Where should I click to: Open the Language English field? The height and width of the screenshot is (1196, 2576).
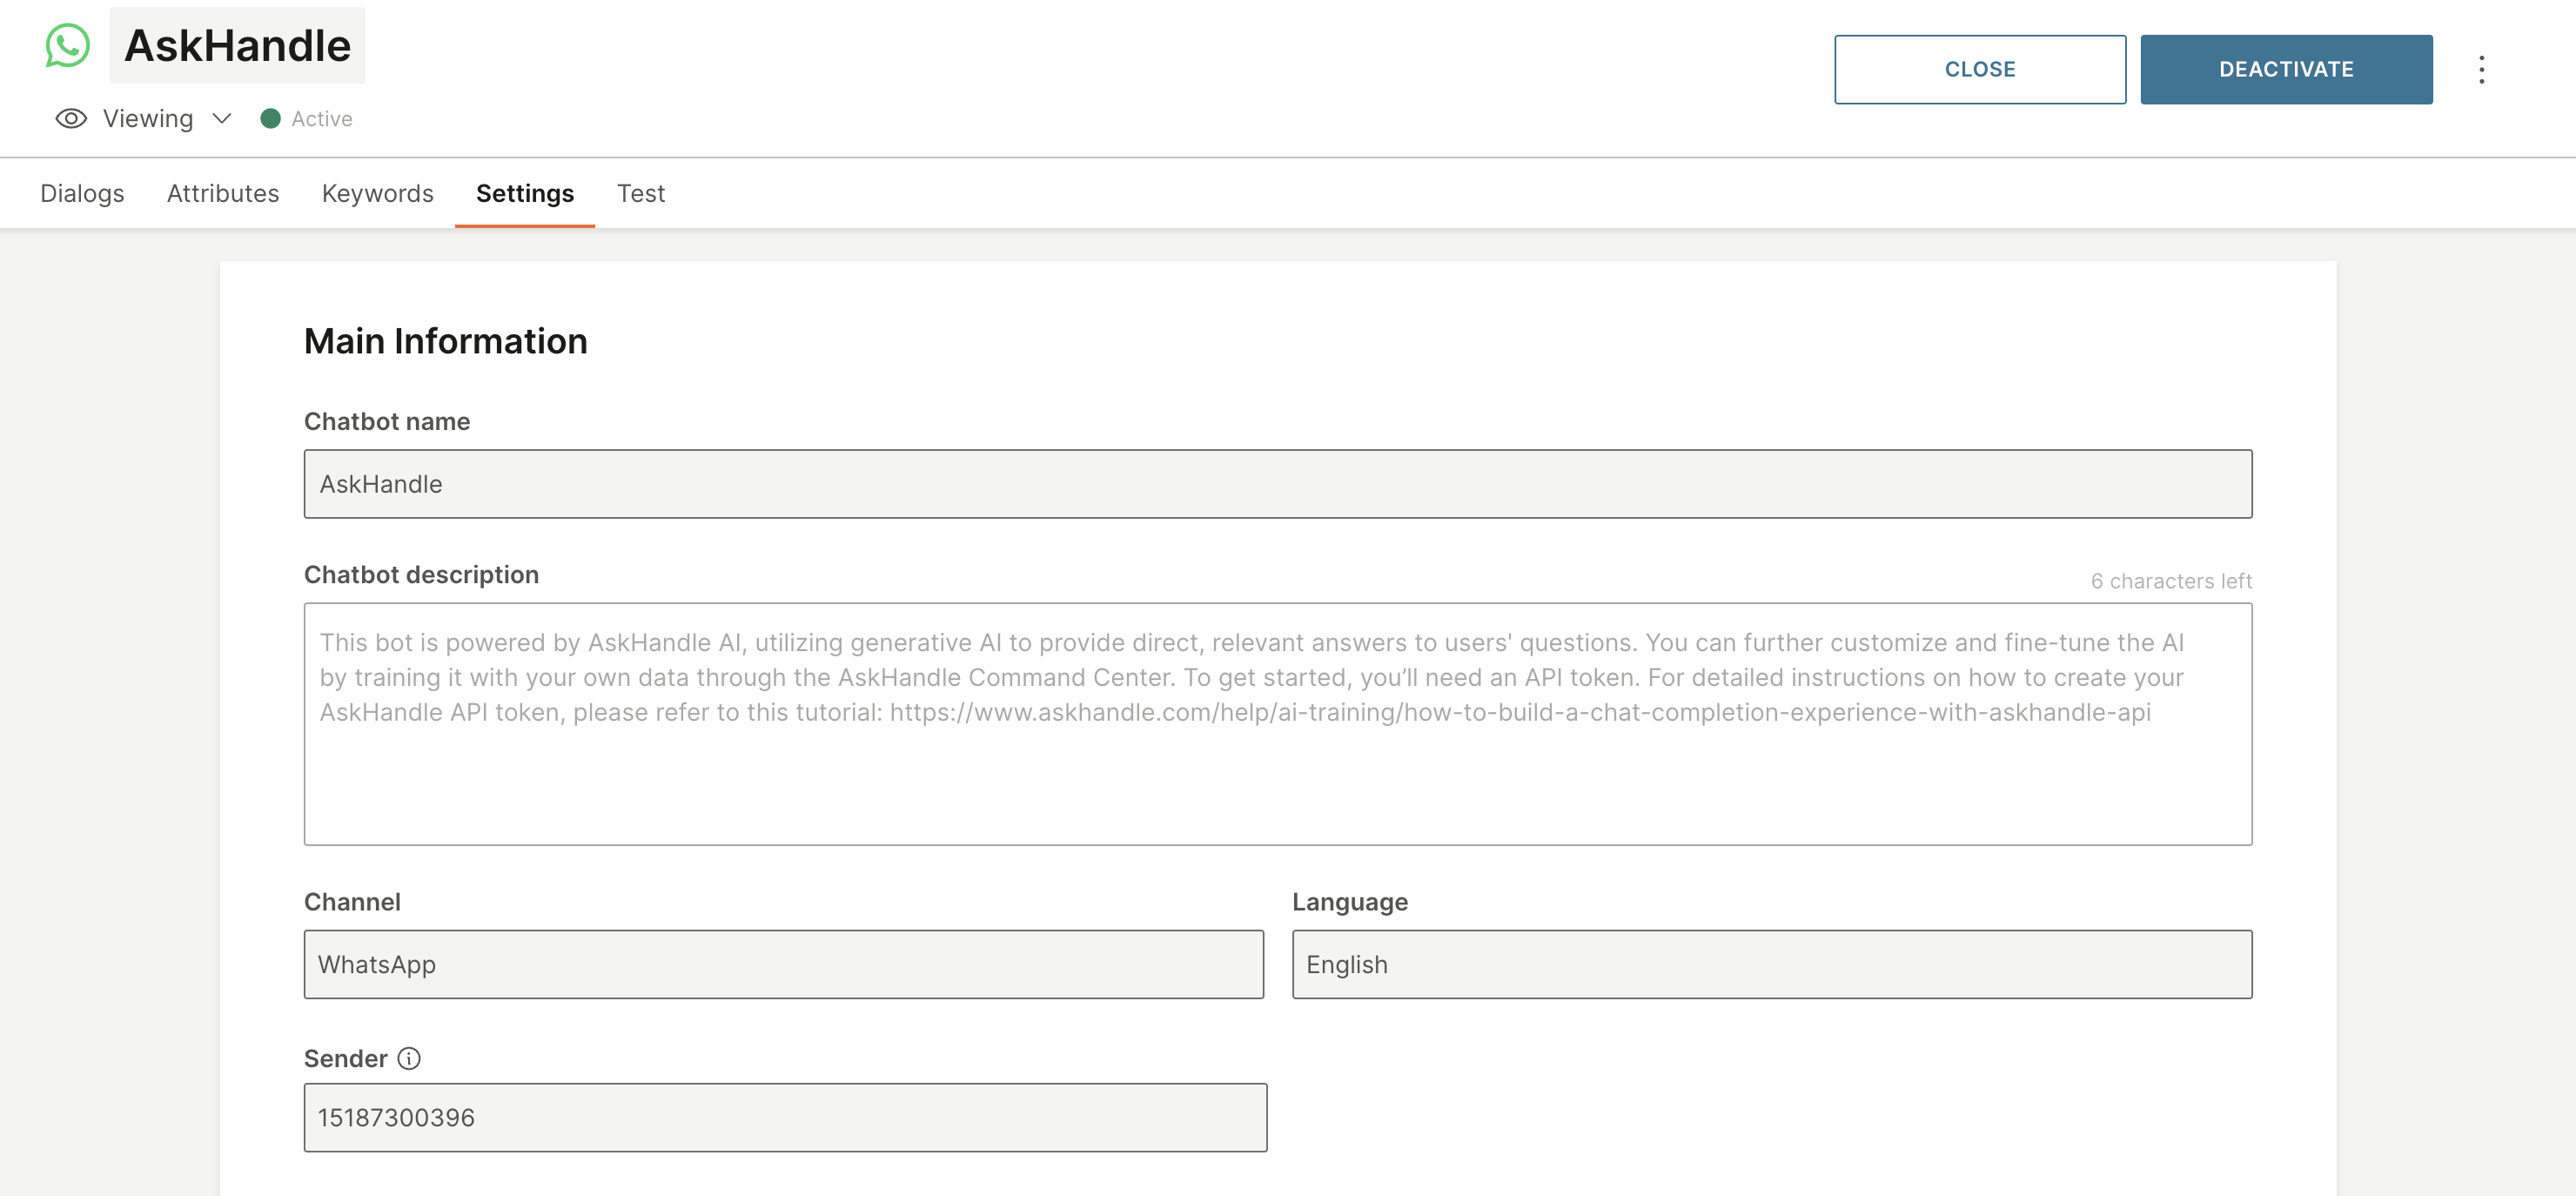1771,964
